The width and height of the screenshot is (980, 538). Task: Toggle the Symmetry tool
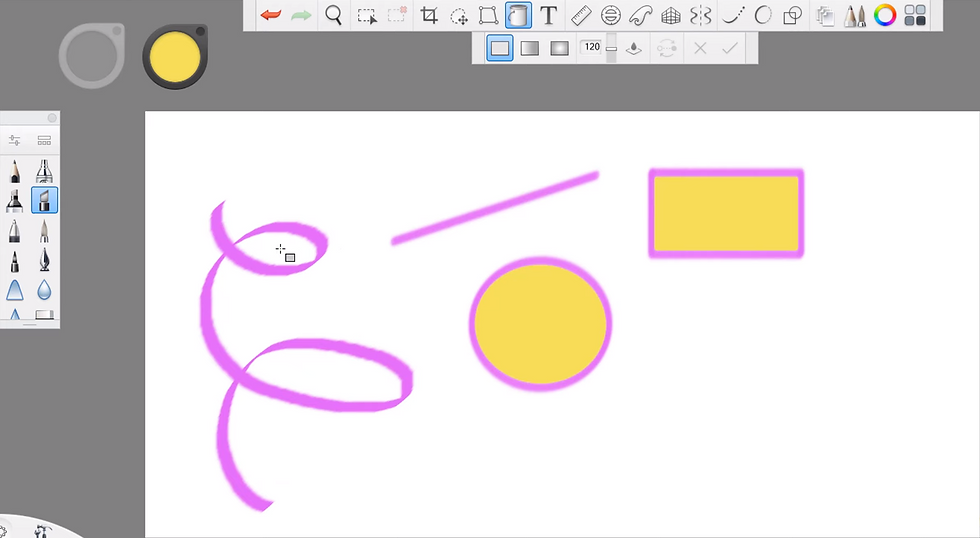701,15
